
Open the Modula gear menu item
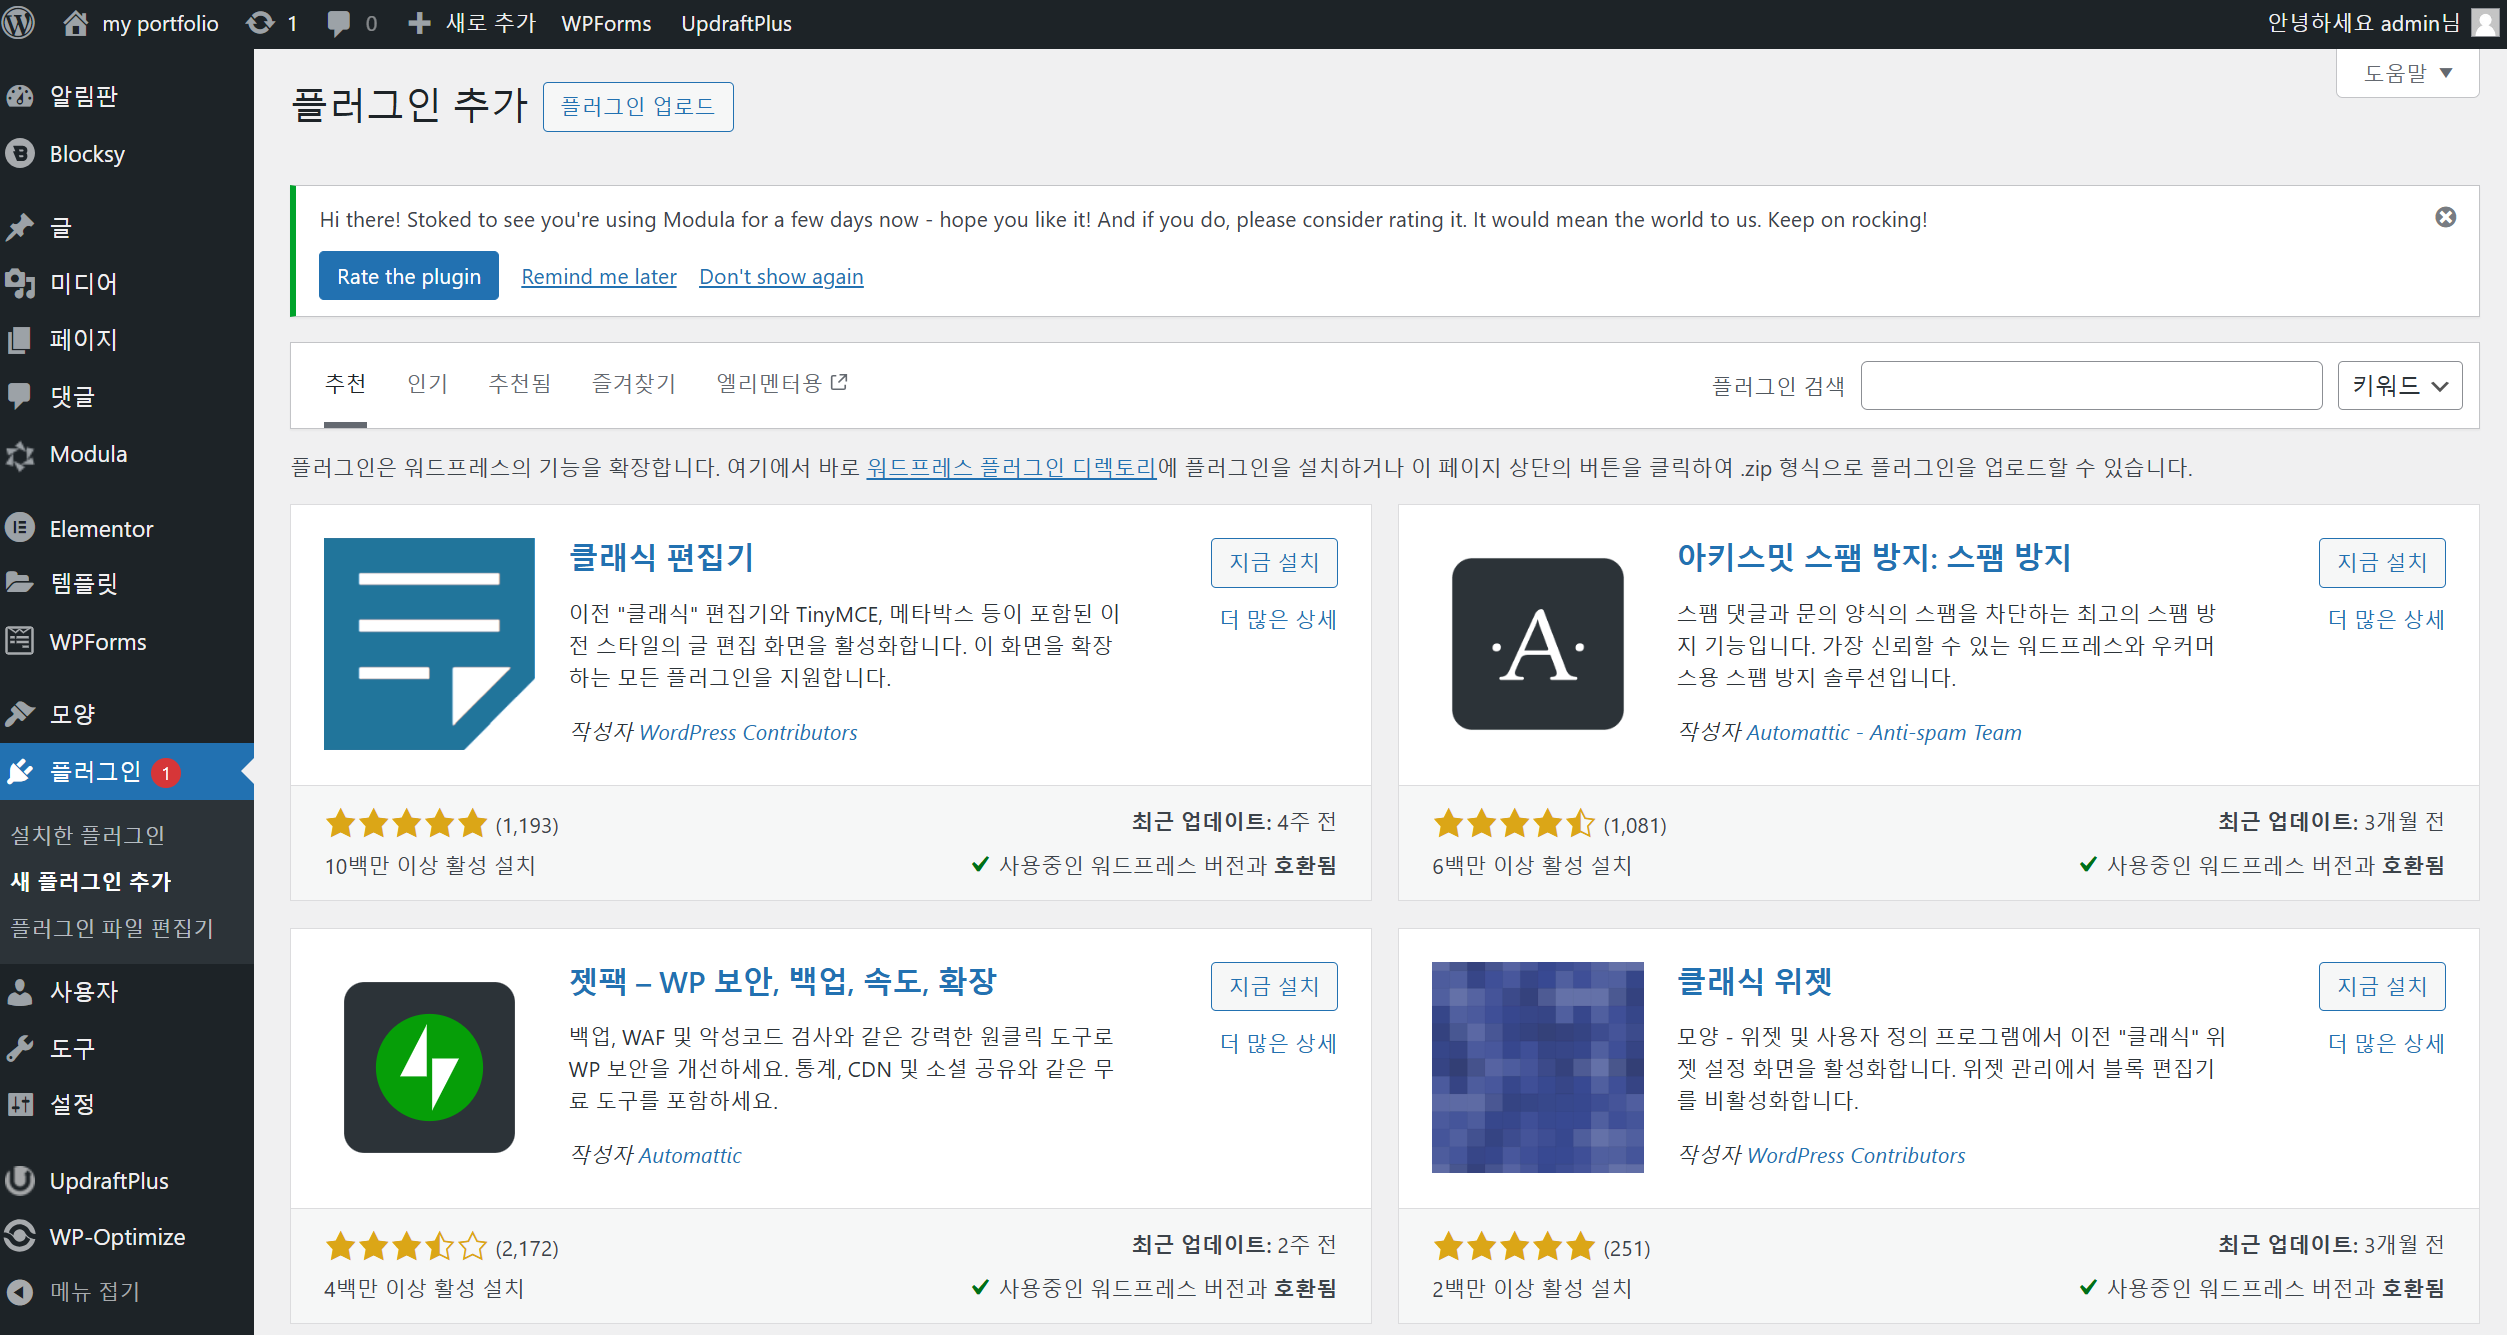(x=88, y=454)
